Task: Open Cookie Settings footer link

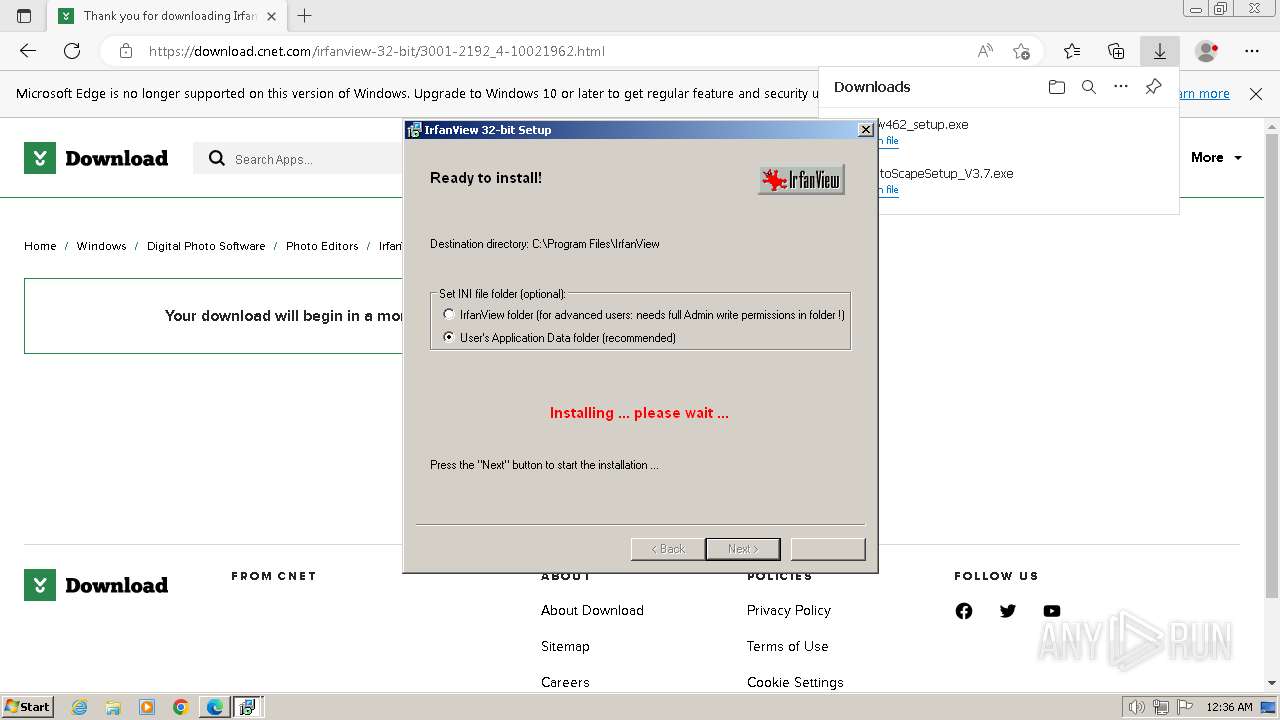Action: (x=795, y=682)
